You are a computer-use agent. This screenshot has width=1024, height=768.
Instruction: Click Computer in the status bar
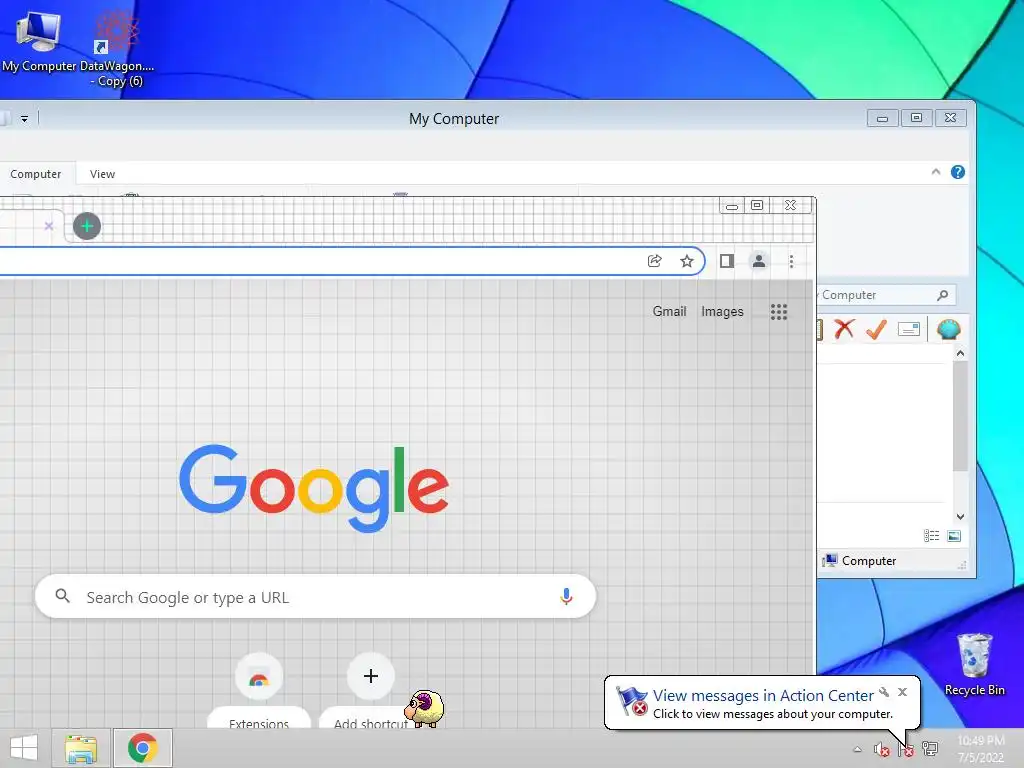(x=860, y=560)
